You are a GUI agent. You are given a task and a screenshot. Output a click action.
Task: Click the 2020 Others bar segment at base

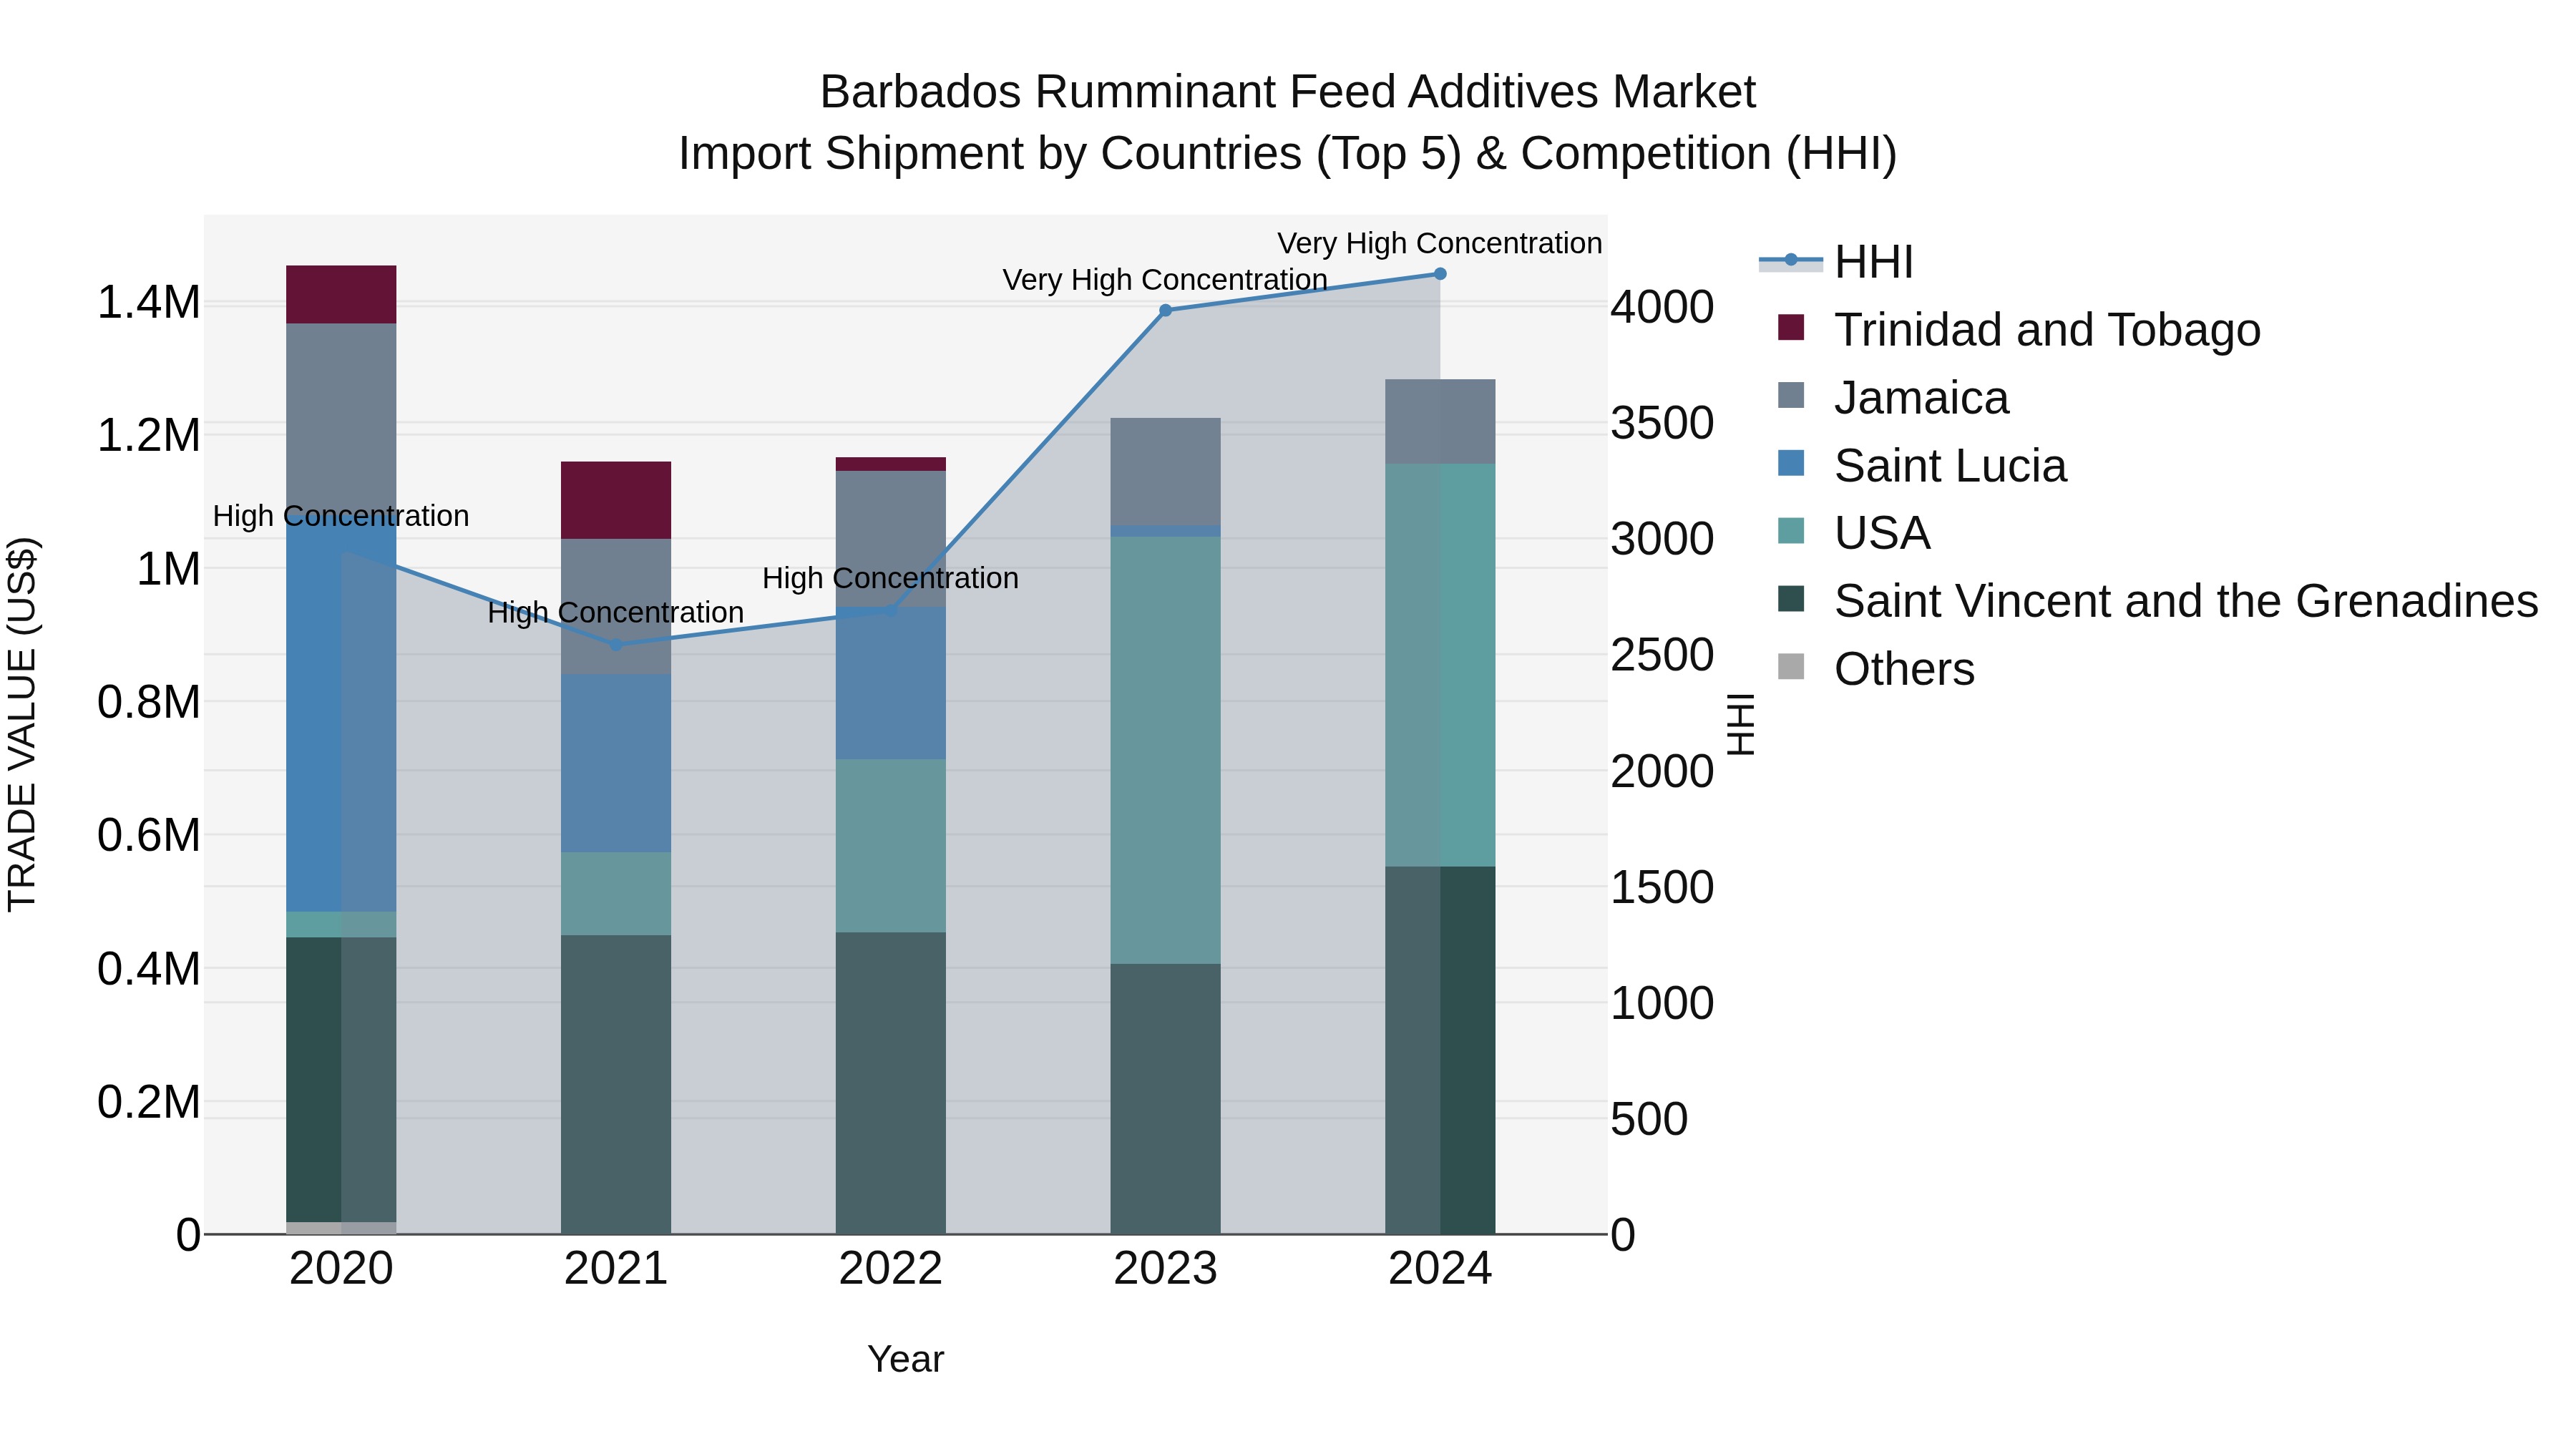[341, 1228]
